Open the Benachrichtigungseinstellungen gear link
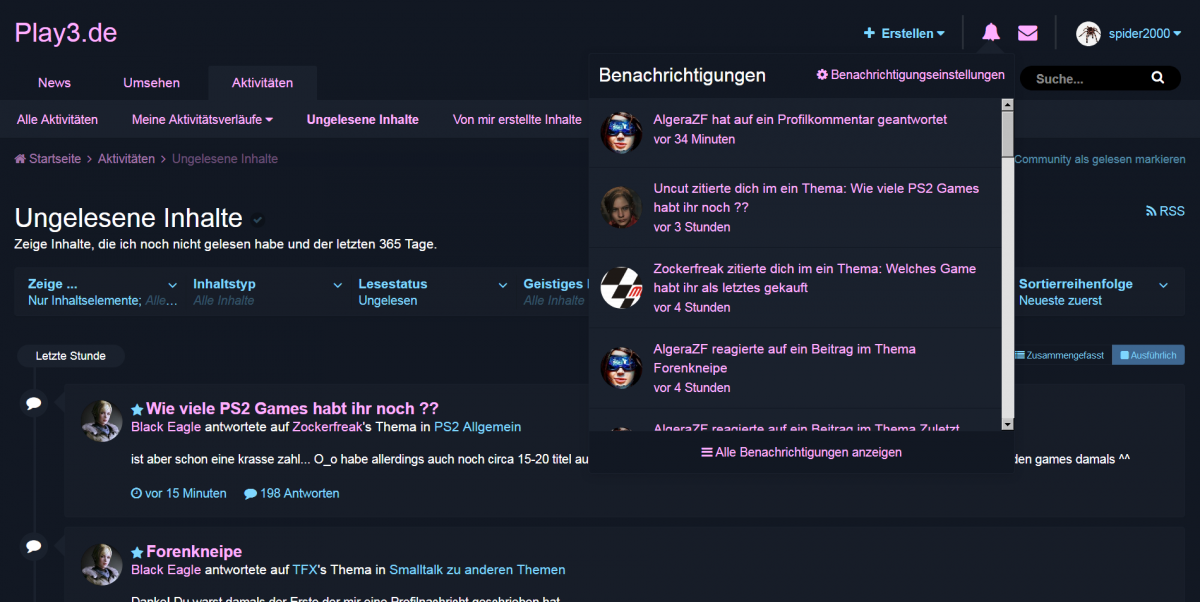The image size is (1200, 602). tap(910, 75)
